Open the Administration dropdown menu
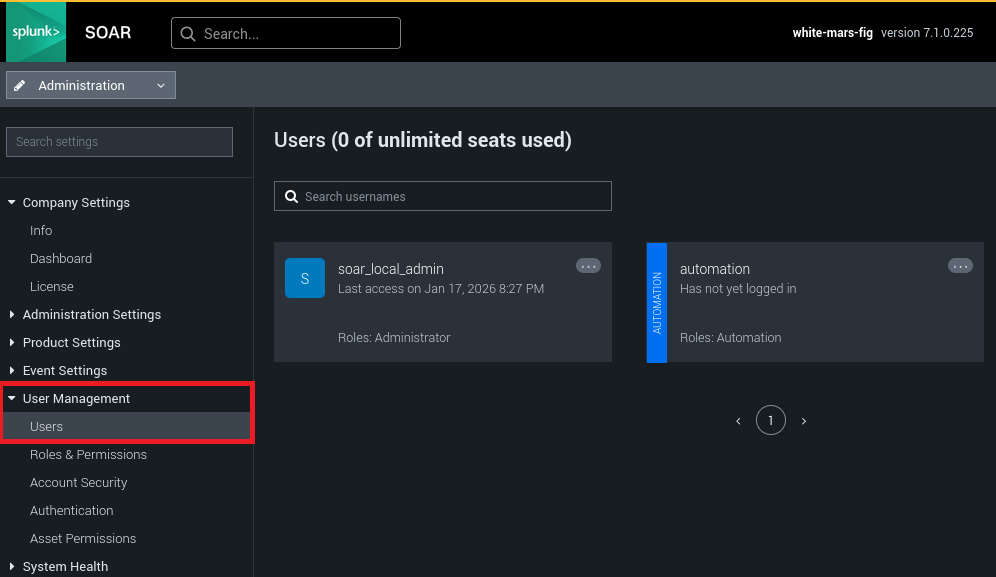Image resolution: width=996 pixels, height=577 pixels. (x=91, y=85)
